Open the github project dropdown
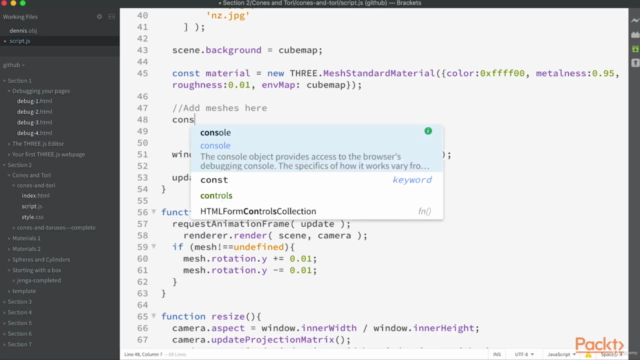The height and width of the screenshot is (360, 640). [x=13, y=65]
